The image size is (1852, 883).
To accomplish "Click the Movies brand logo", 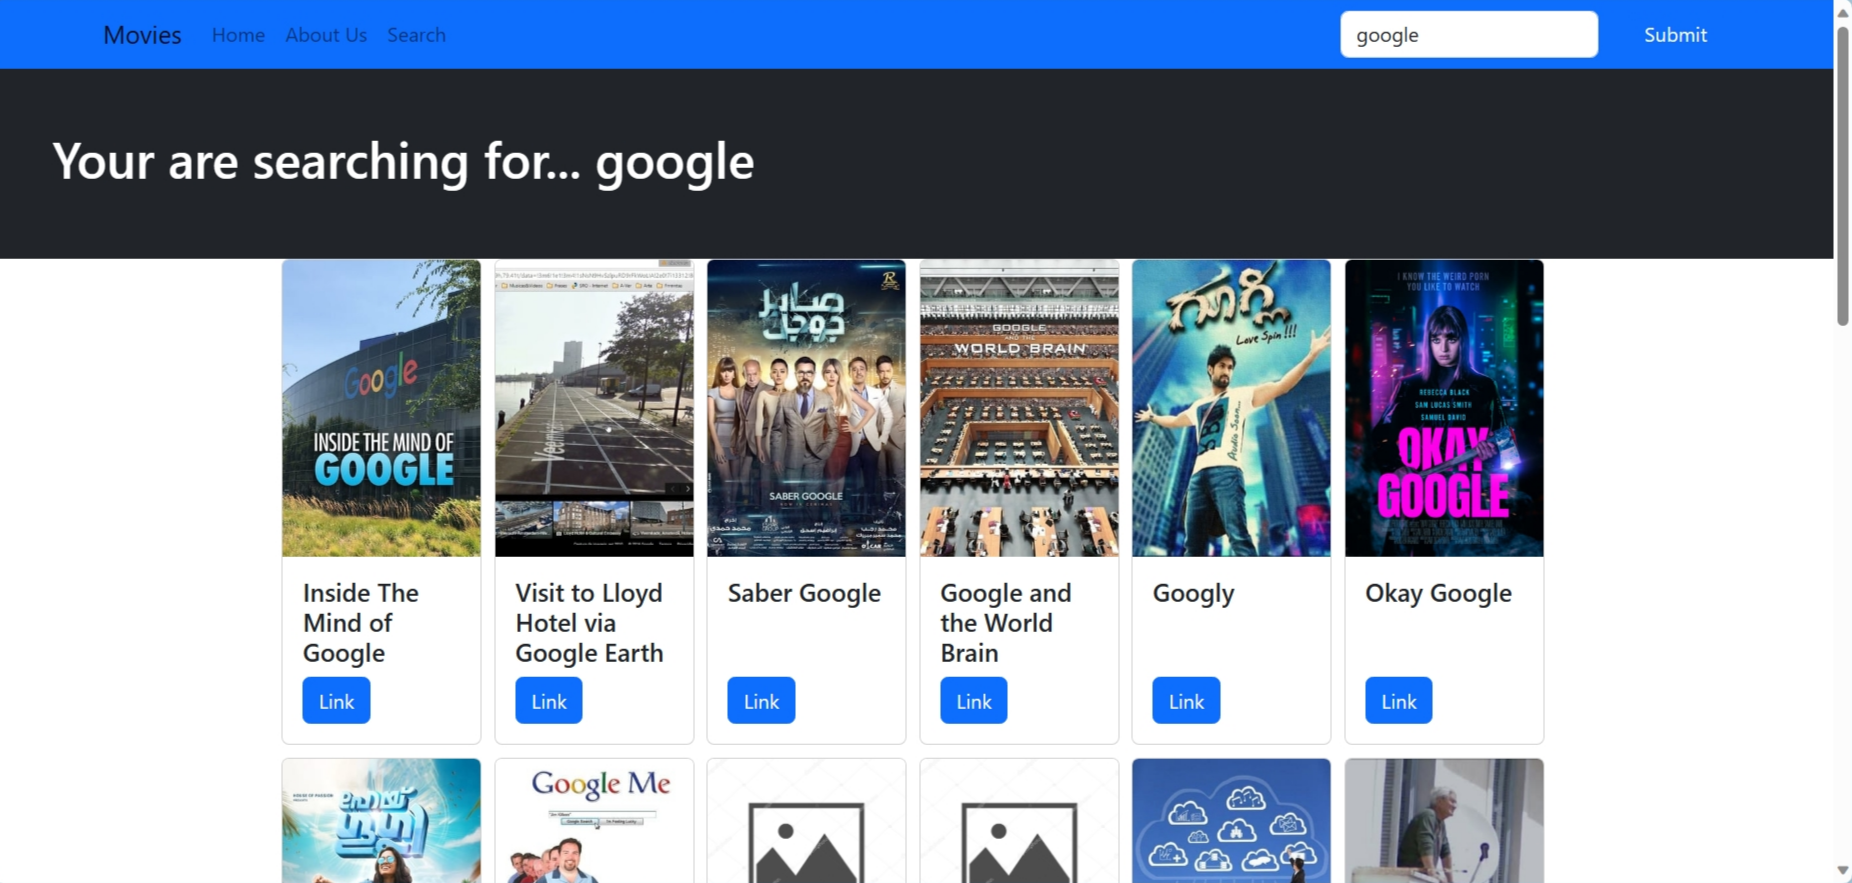I will tap(142, 35).
